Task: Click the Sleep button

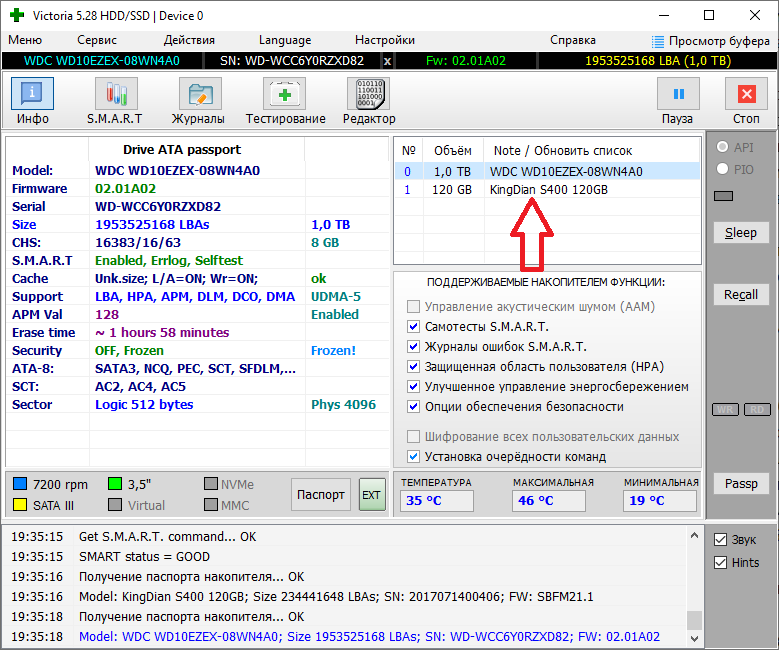Action: (x=741, y=233)
